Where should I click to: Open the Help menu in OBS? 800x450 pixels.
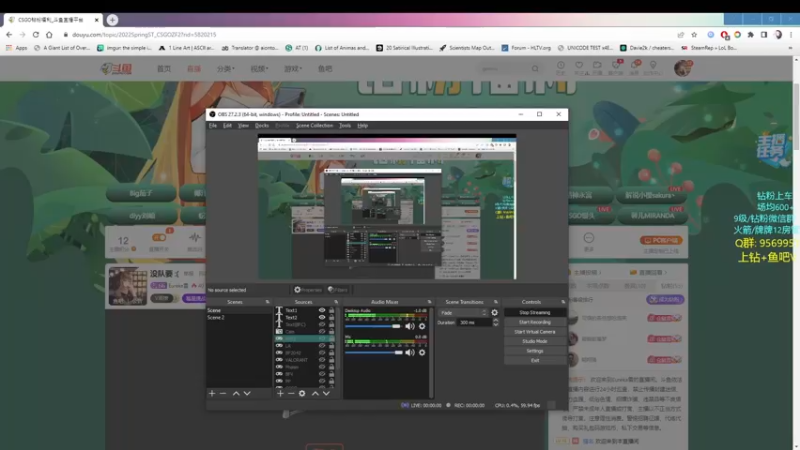[x=362, y=126]
